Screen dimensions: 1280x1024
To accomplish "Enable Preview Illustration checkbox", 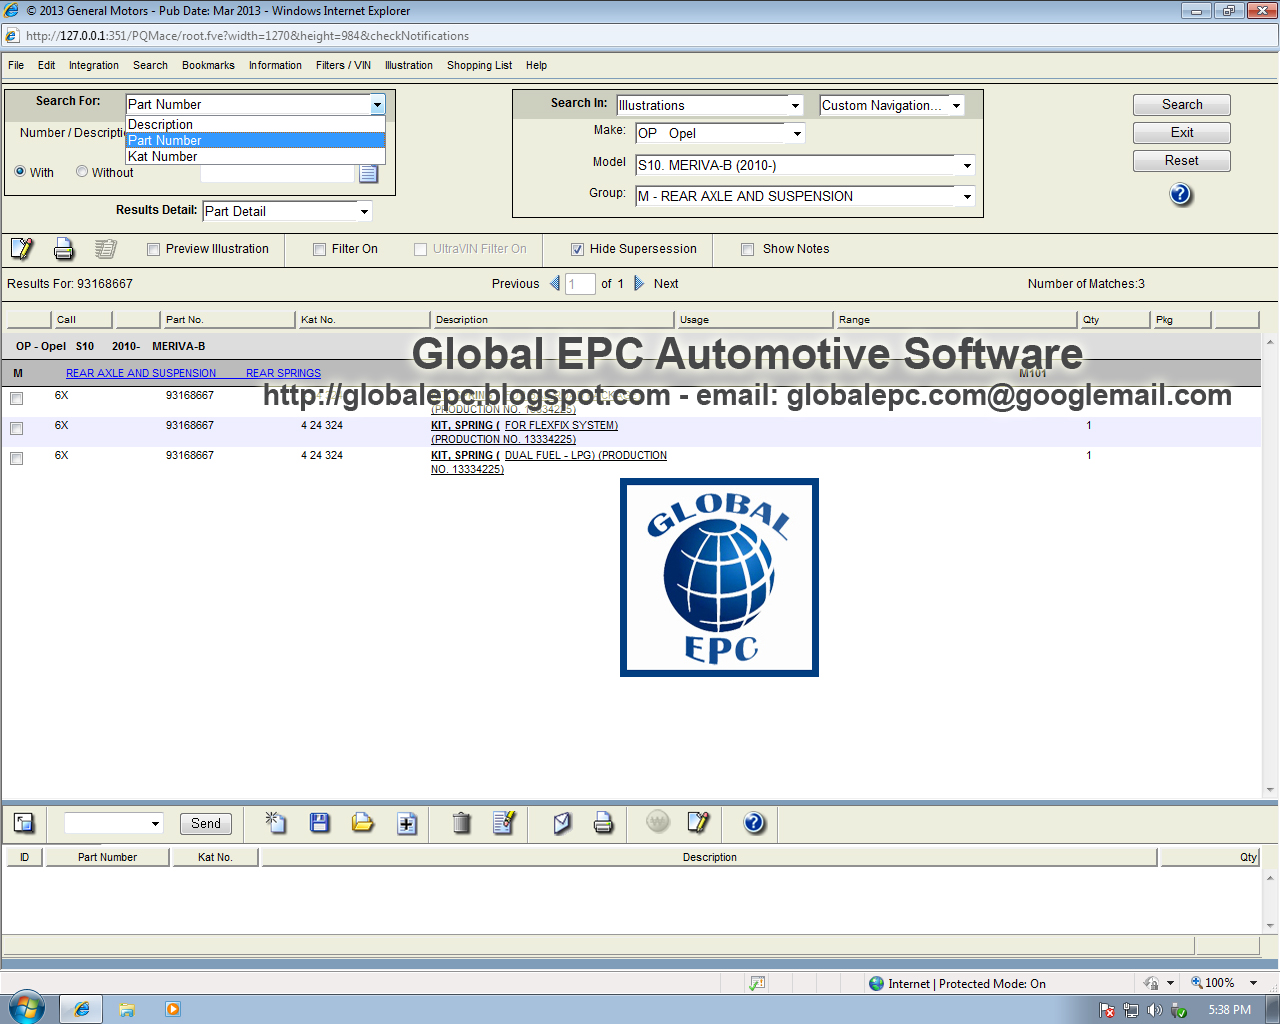I will tap(153, 249).
